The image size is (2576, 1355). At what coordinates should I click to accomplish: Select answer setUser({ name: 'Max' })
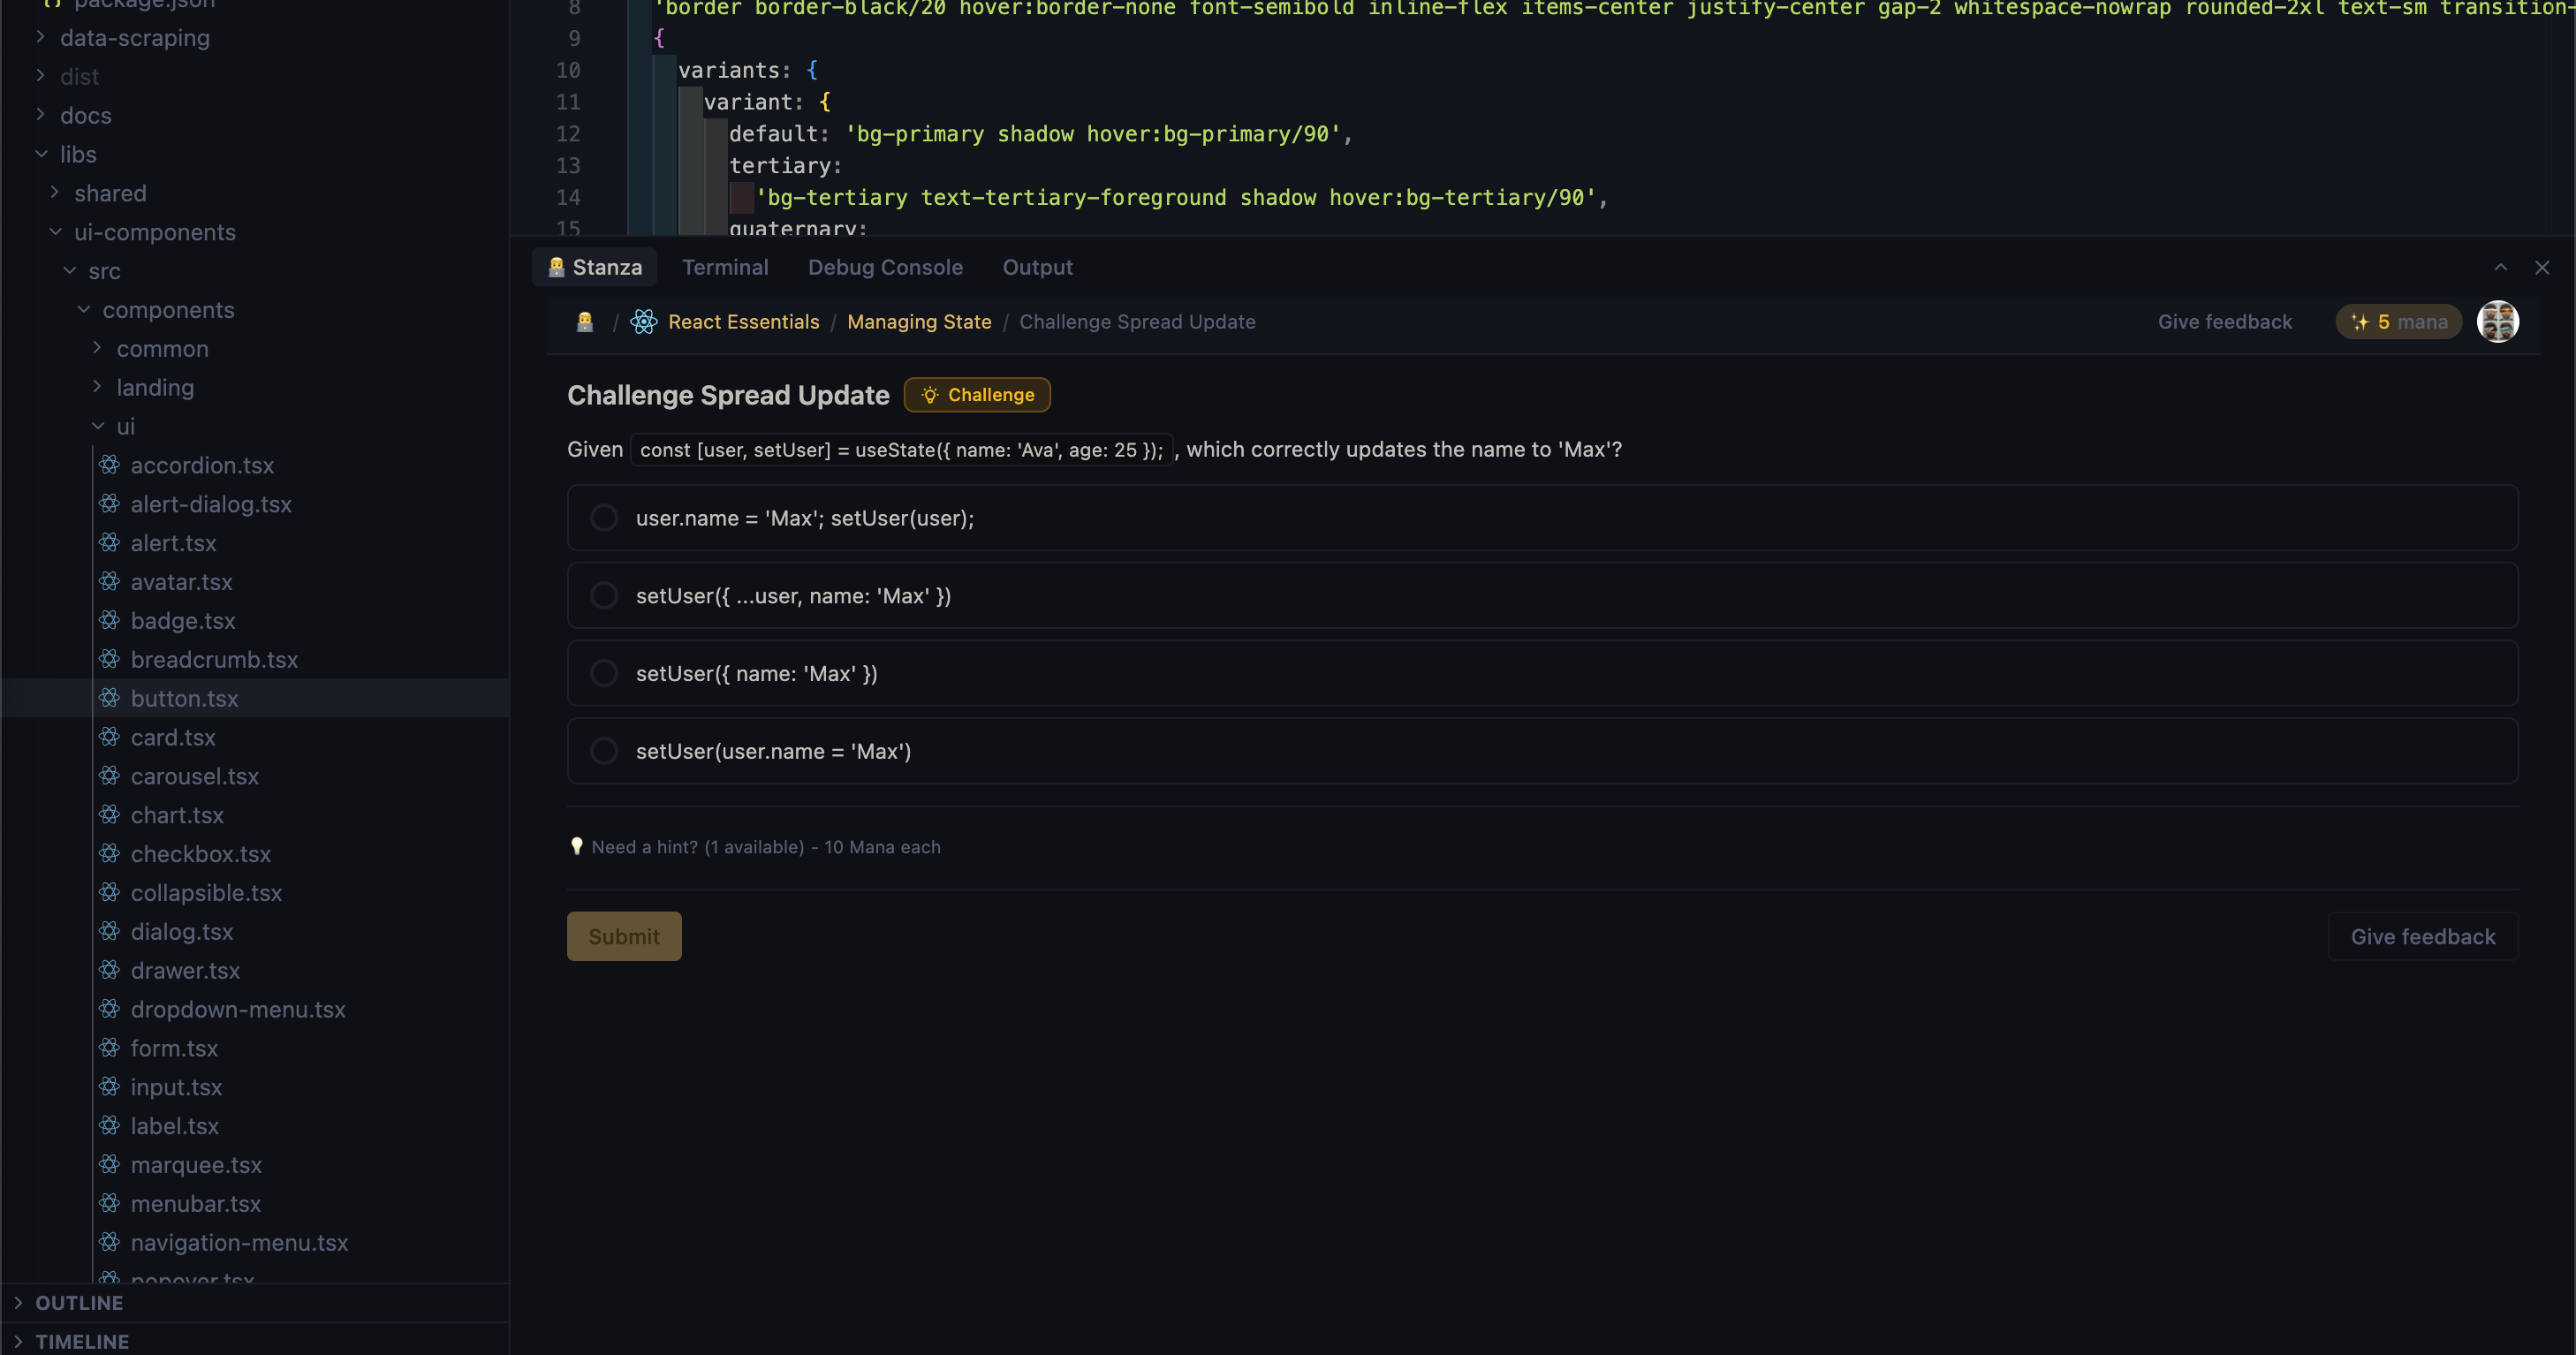(x=604, y=672)
